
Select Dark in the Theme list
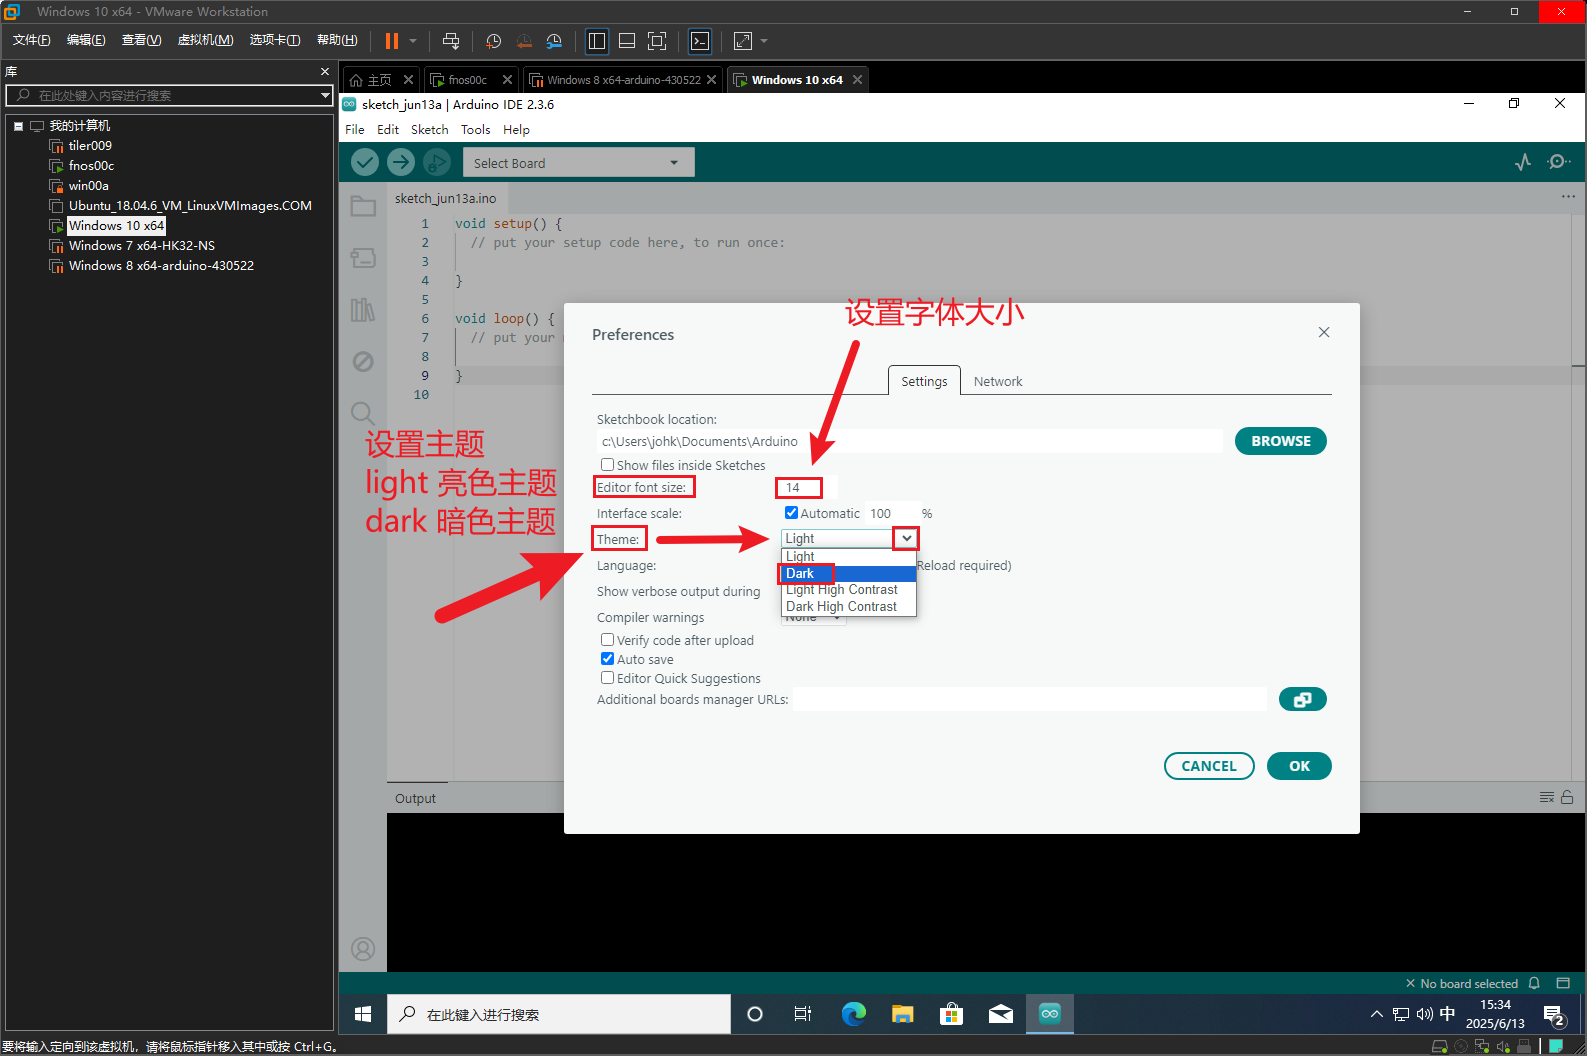(848, 573)
